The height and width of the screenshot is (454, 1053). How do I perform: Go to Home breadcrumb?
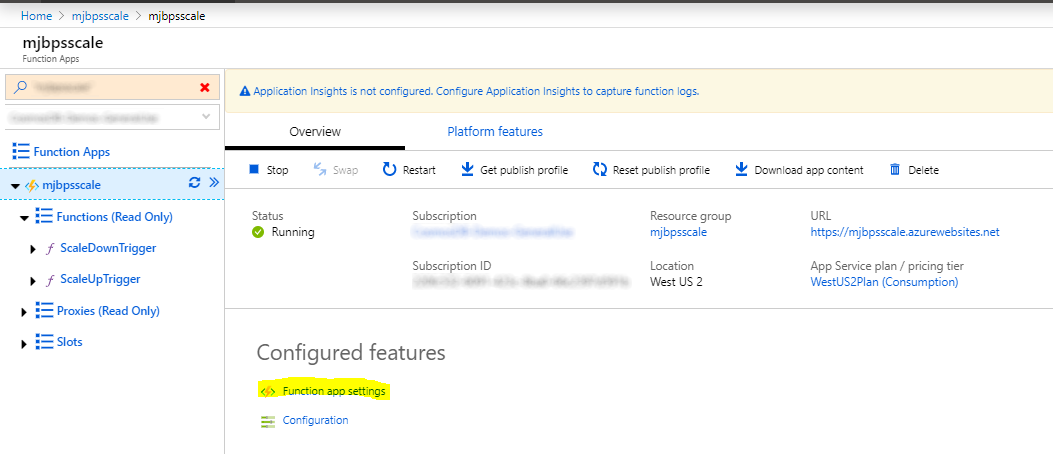[x=36, y=15]
